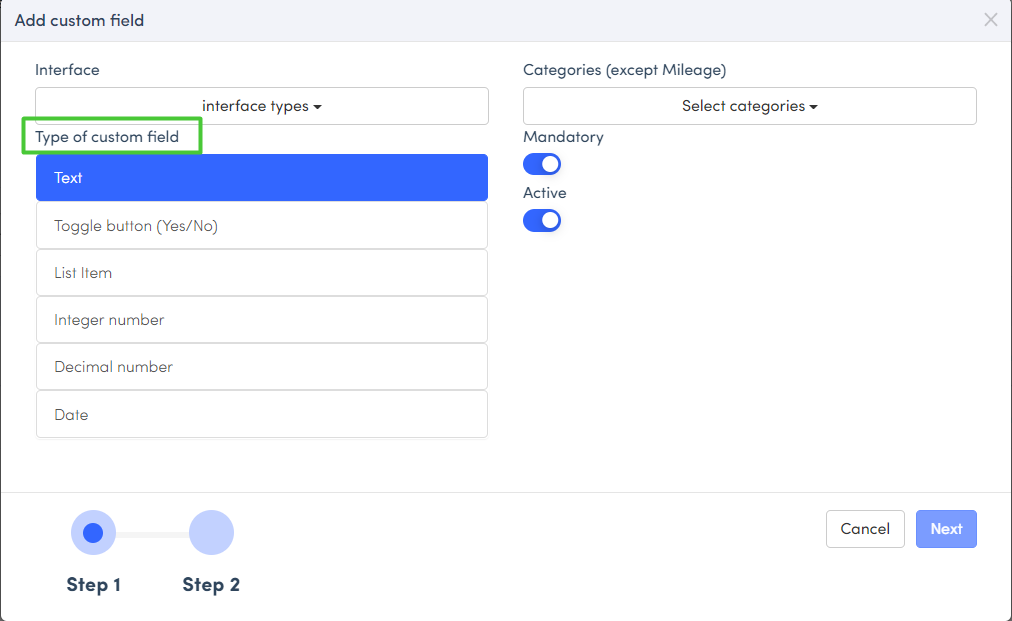Select the Text field type

click(262, 178)
